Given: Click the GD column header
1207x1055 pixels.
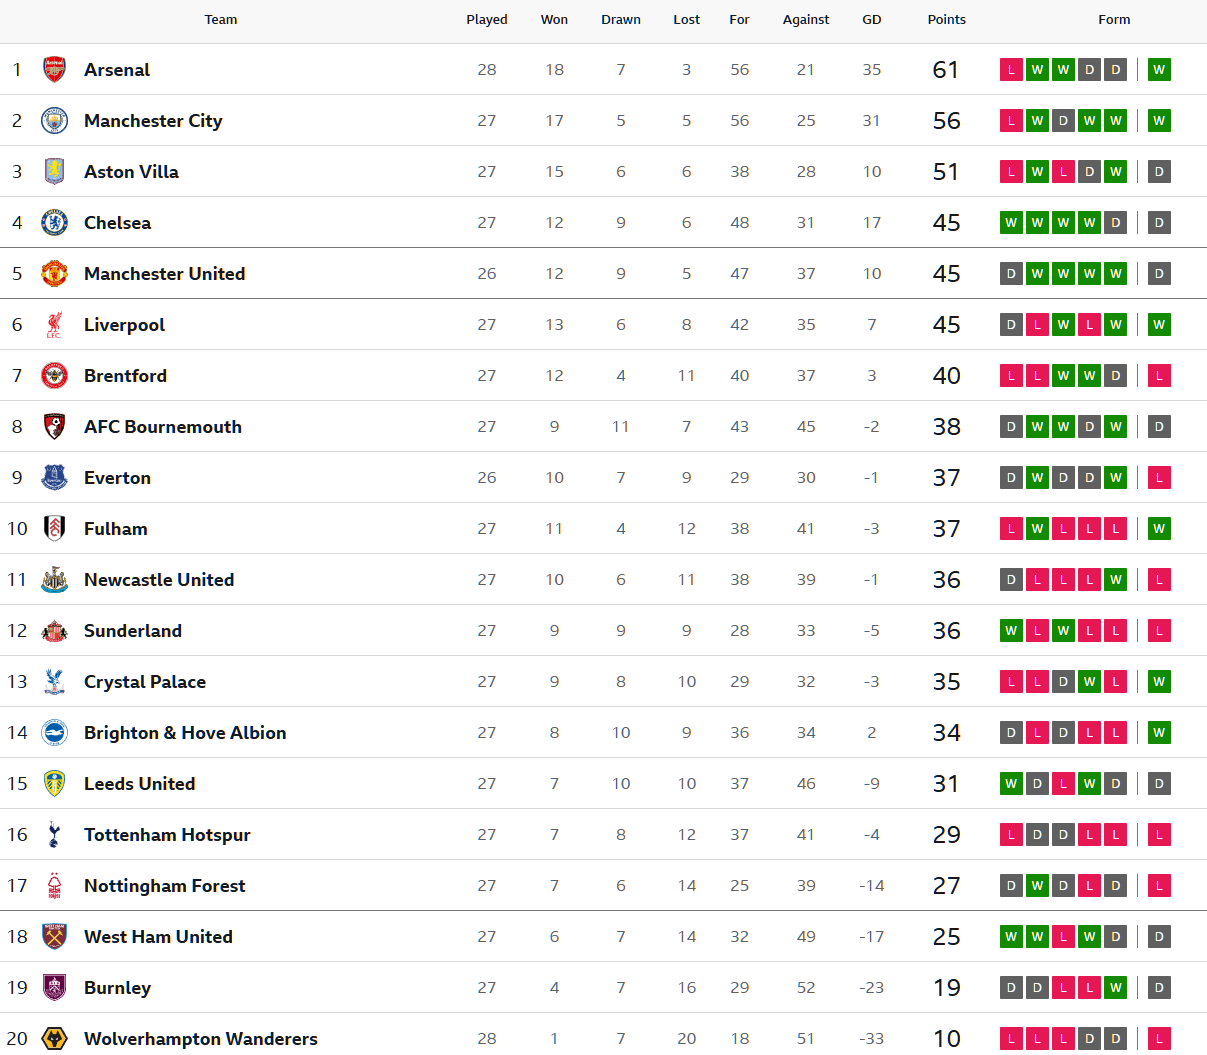Looking at the screenshot, I should [872, 19].
